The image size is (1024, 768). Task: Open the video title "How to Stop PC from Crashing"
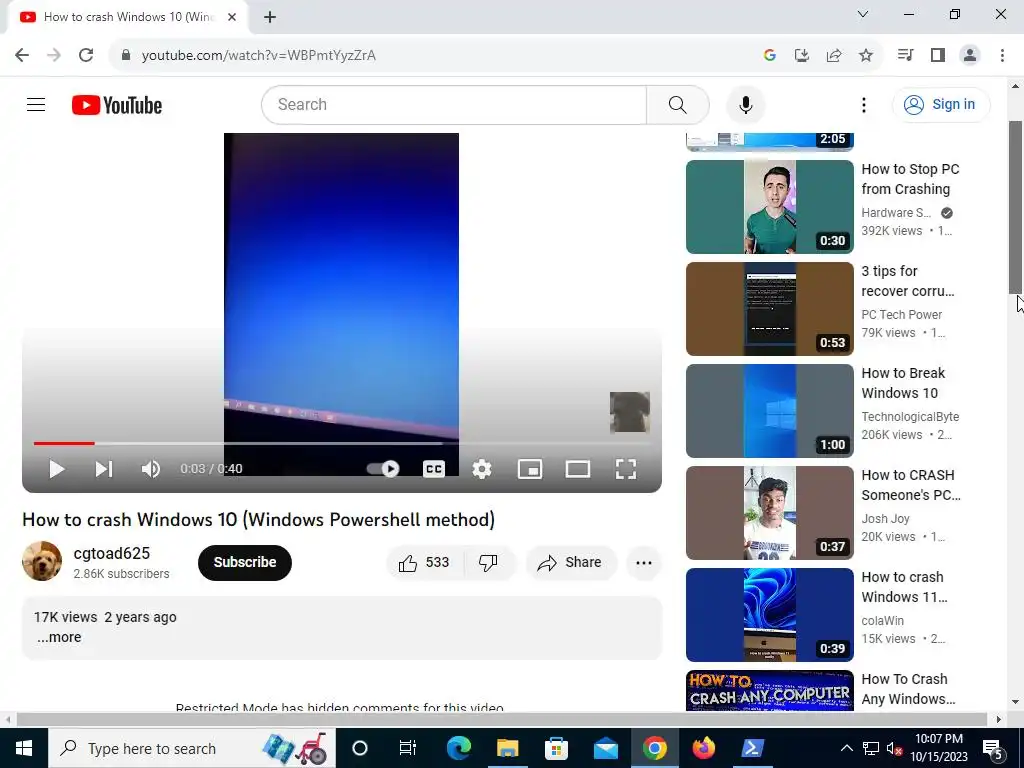[x=910, y=179]
